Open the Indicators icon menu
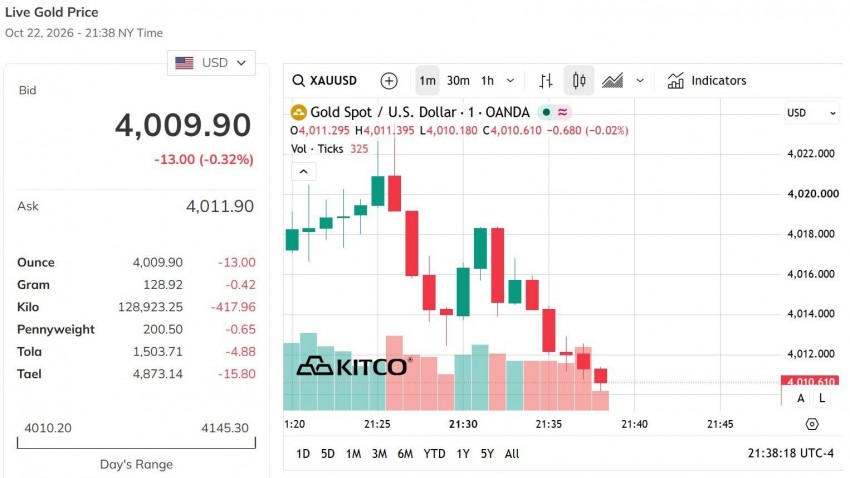 (675, 81)
